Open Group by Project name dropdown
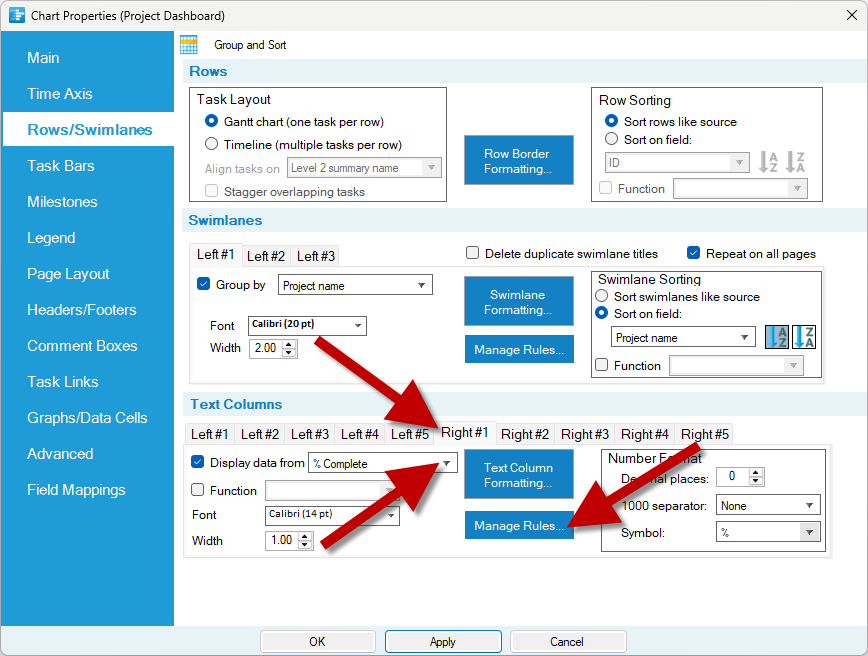Screen dimensions: 868x656 pyautogui.click(x=355, y=285)
